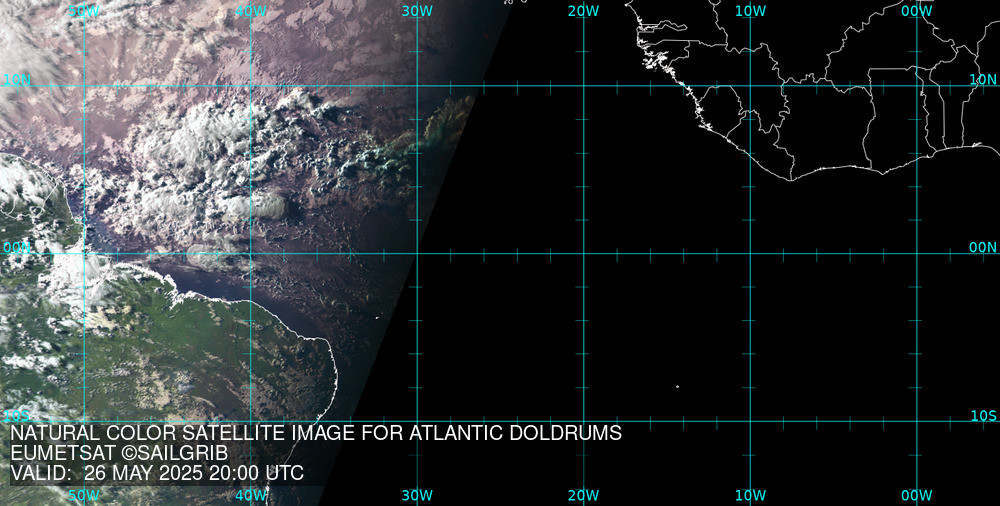Image resolution: width=1000 pixels, height=506 pixels.
Task: Click the 40W longitude label along the bottom edge
Action: (251, 495)
